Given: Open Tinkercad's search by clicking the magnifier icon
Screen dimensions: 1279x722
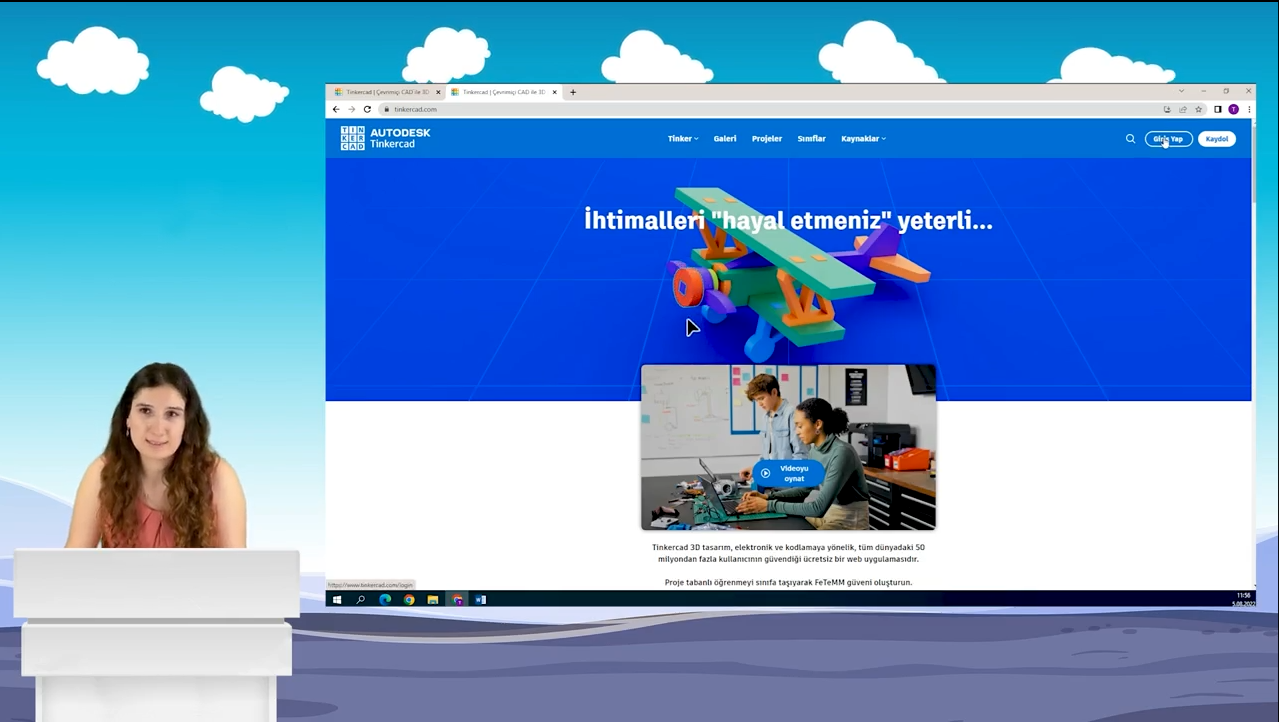Looking at the screenshot, I should [1130, 139].
